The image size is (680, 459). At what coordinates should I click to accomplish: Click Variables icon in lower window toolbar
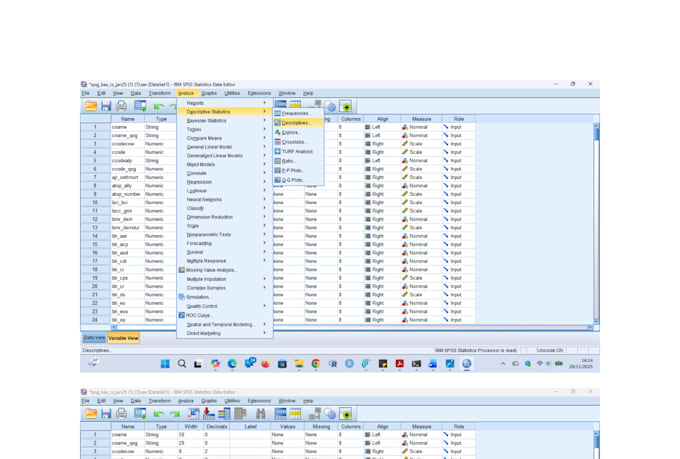click(224, 413)
